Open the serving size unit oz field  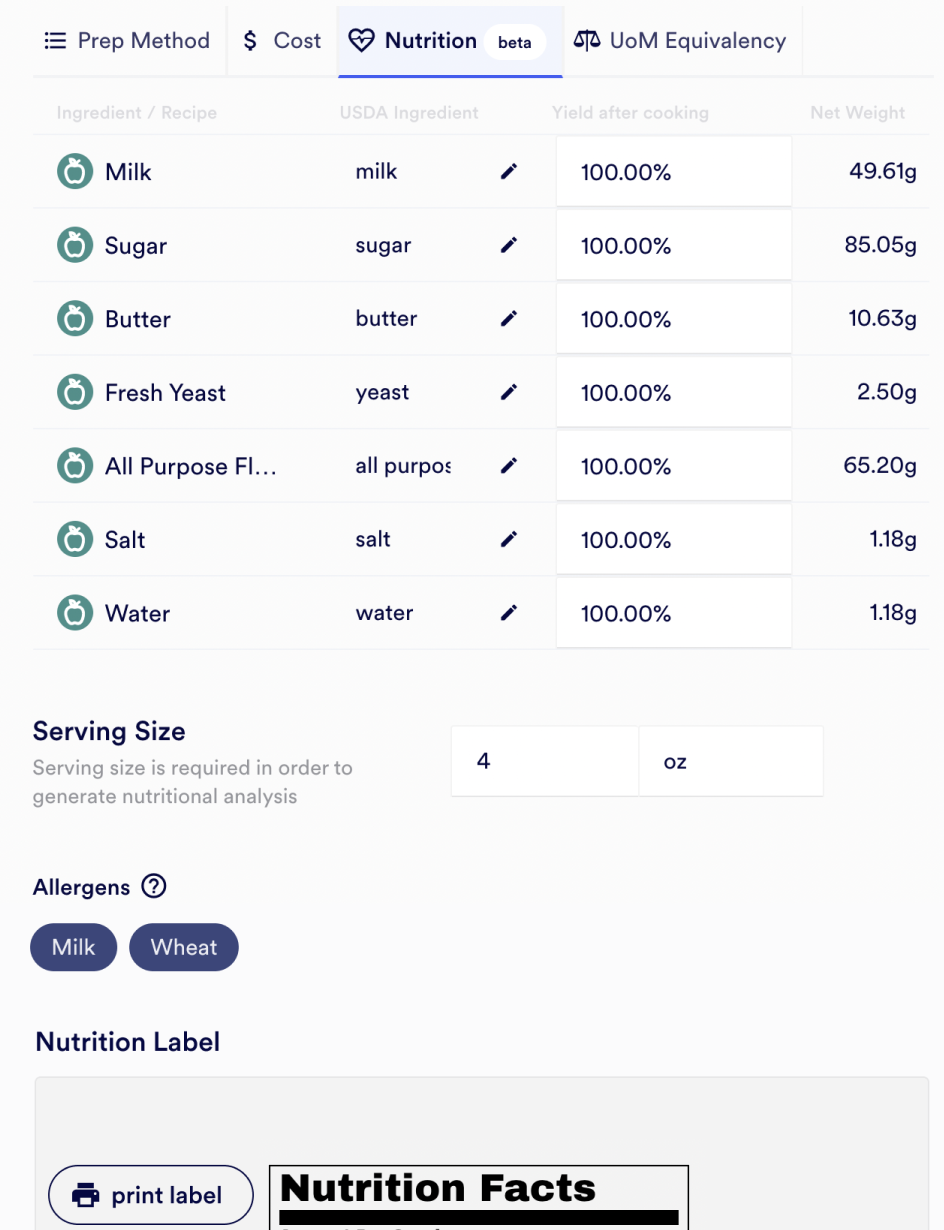click(x=731, y=761)
